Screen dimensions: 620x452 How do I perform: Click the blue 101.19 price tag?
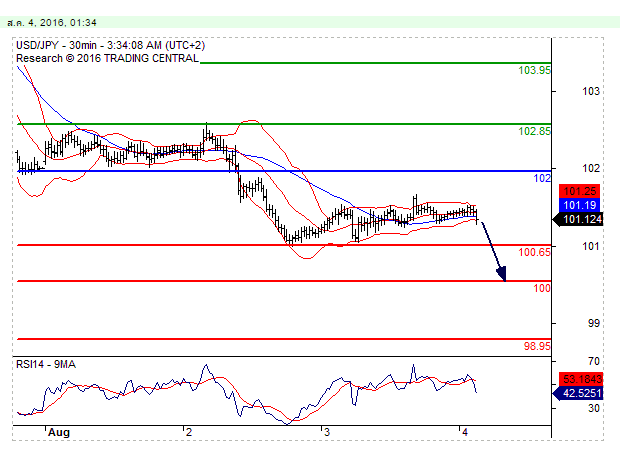tap(579, 205)
